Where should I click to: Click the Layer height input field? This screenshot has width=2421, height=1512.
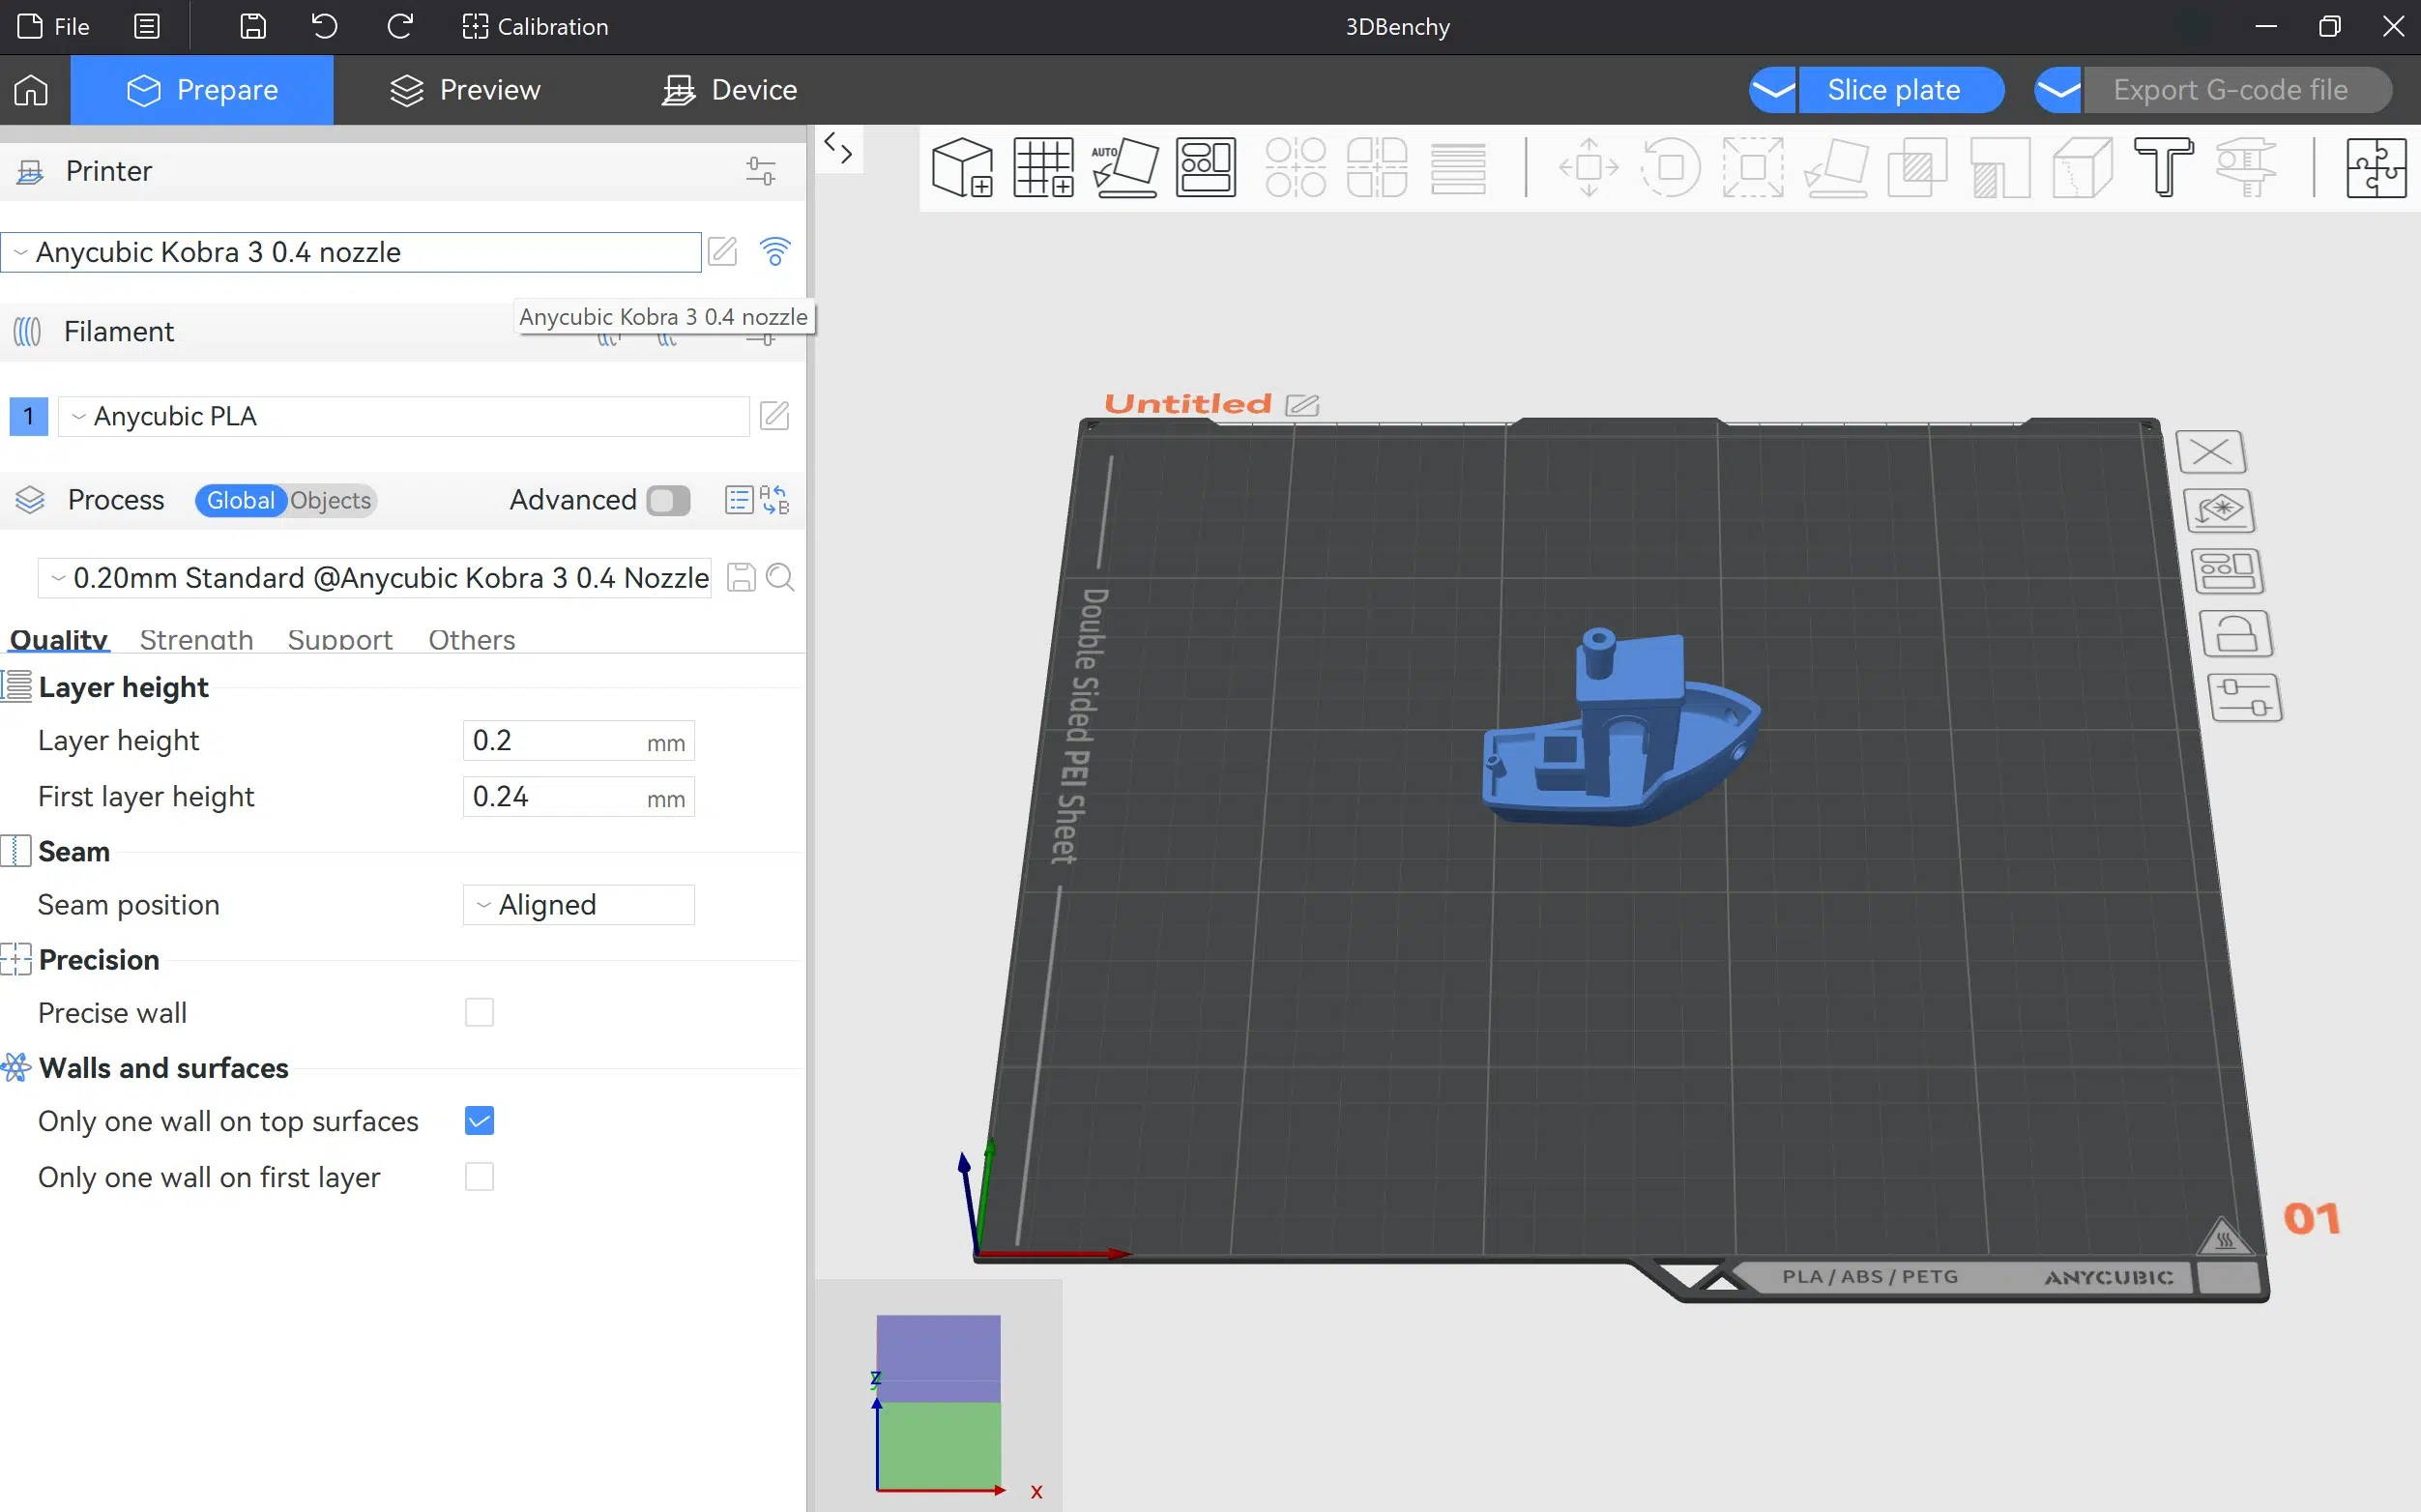579,741
